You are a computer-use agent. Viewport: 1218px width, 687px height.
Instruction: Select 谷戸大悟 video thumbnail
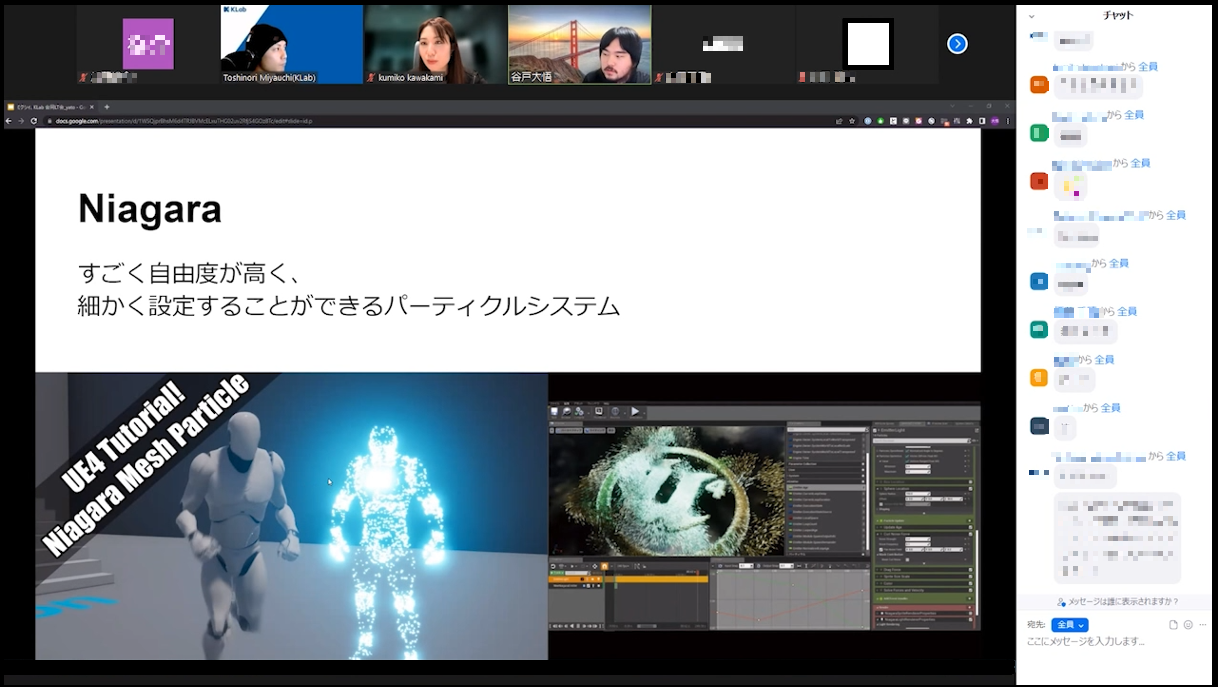coord(580,44)
